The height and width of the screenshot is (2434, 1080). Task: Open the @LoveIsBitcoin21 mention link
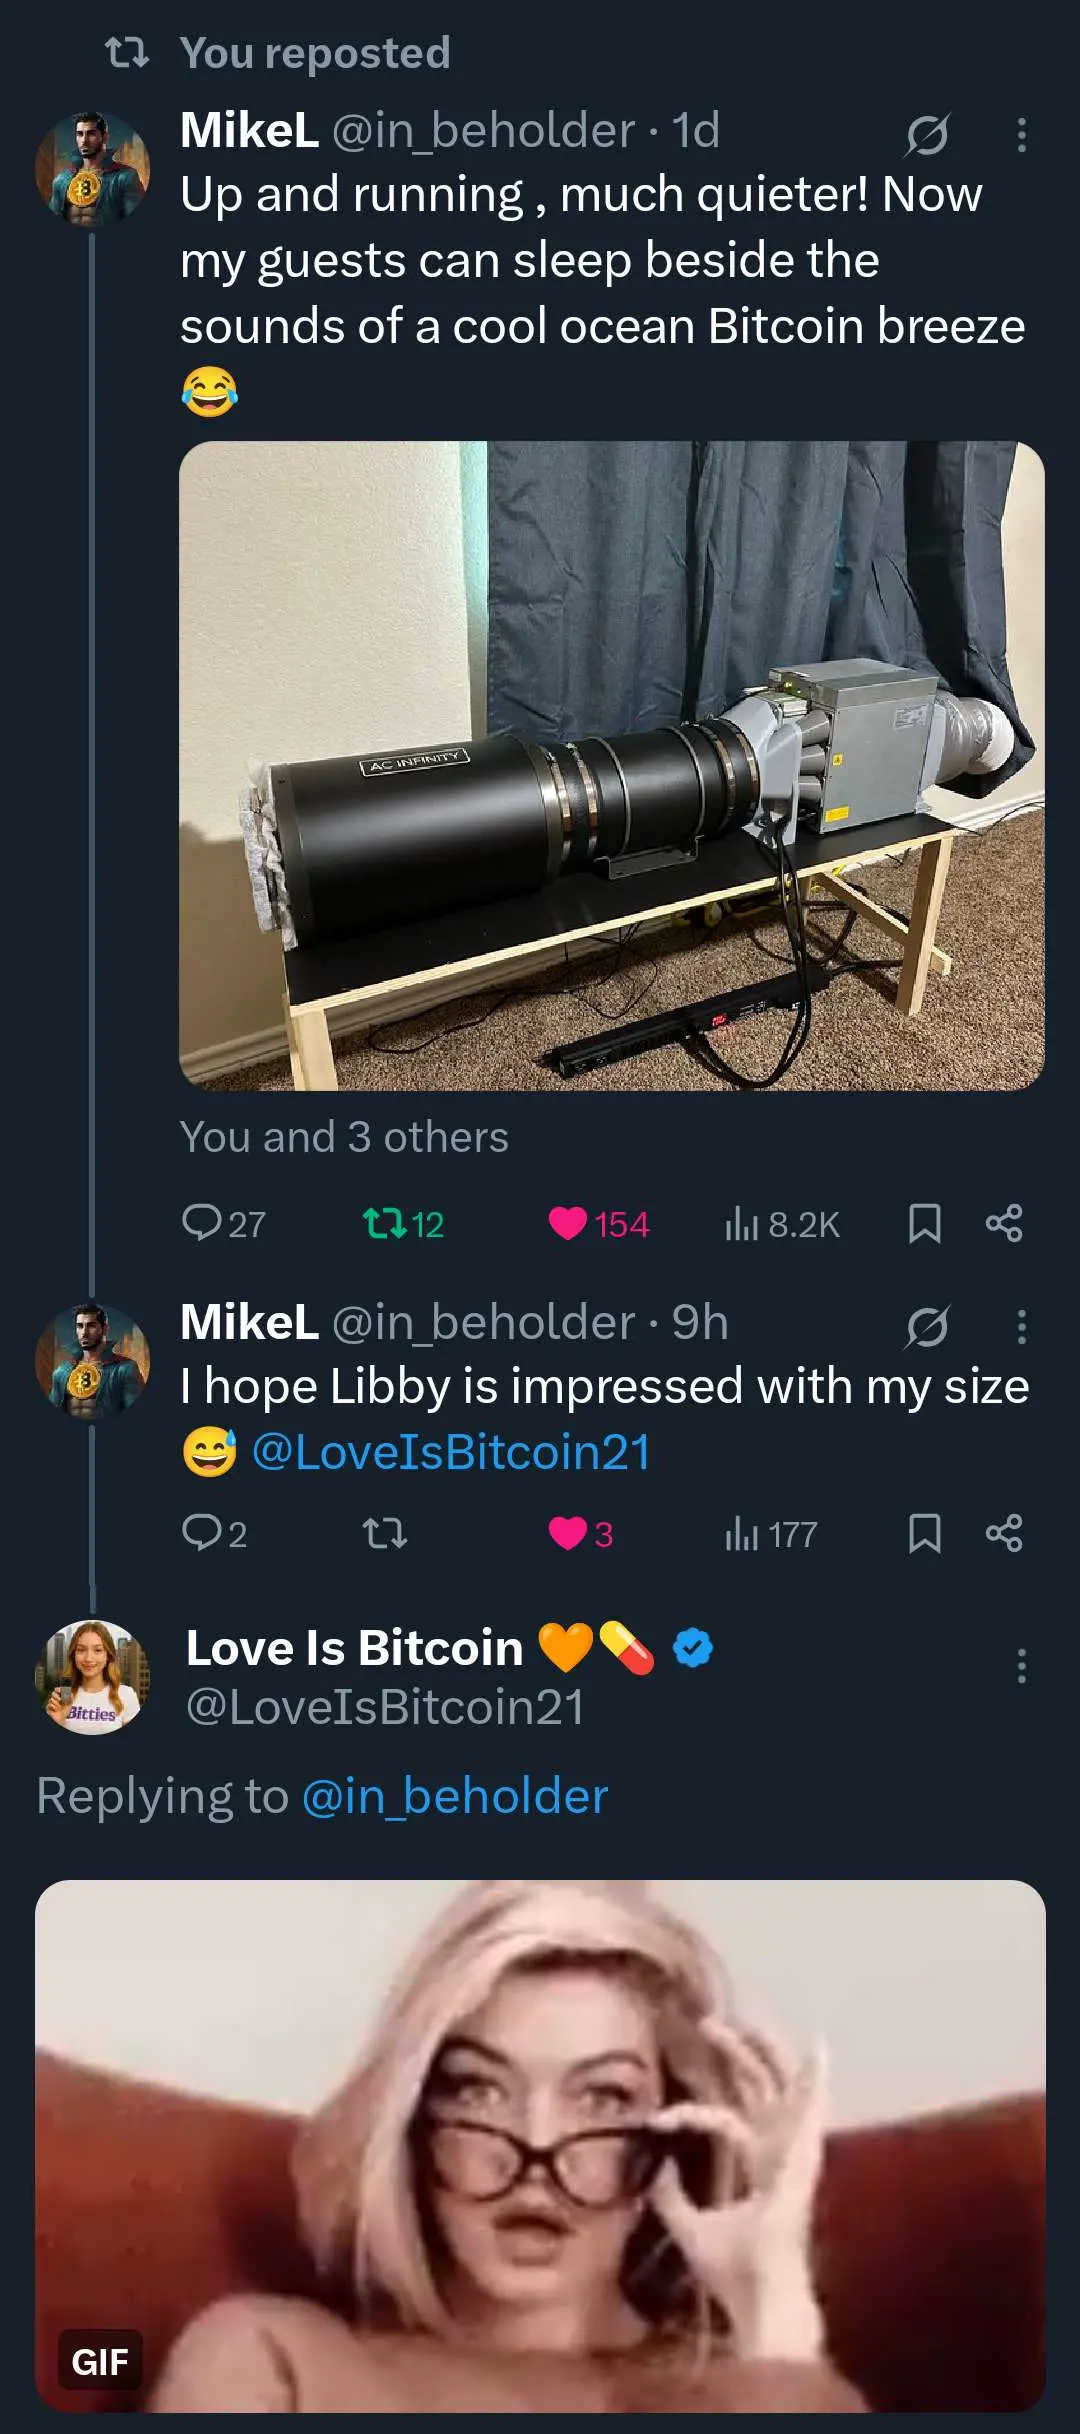tap(451, 1452)
